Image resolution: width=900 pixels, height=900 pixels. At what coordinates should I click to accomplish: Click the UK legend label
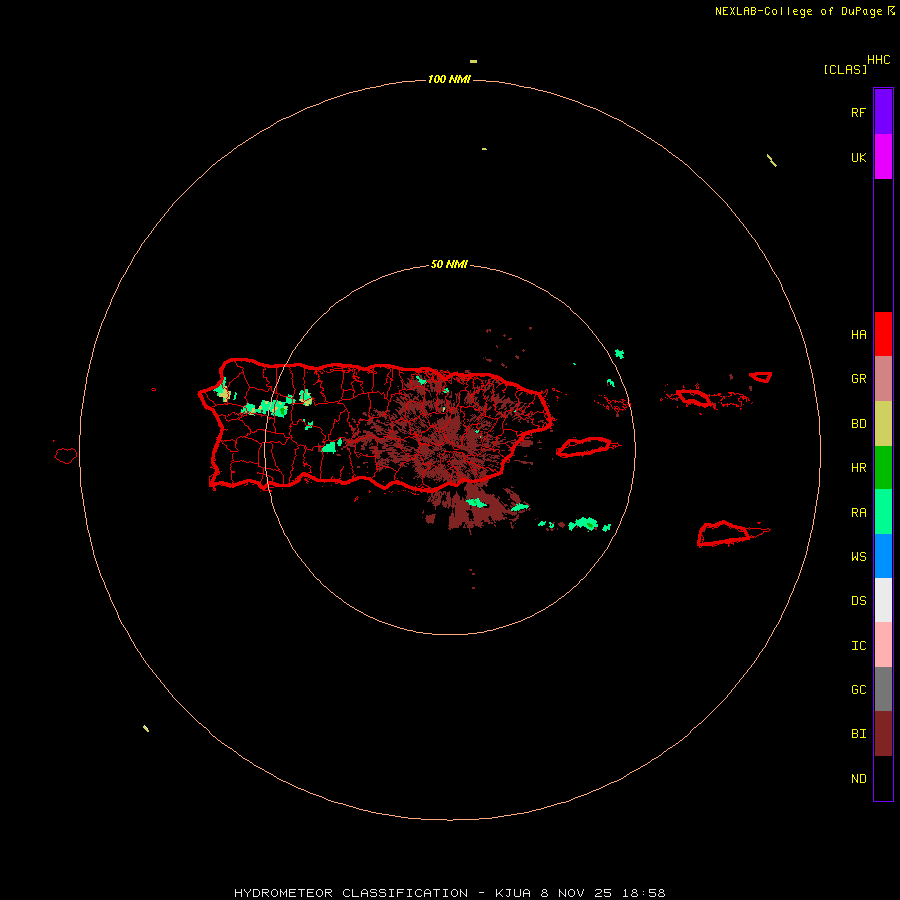(x=858, y=157)
